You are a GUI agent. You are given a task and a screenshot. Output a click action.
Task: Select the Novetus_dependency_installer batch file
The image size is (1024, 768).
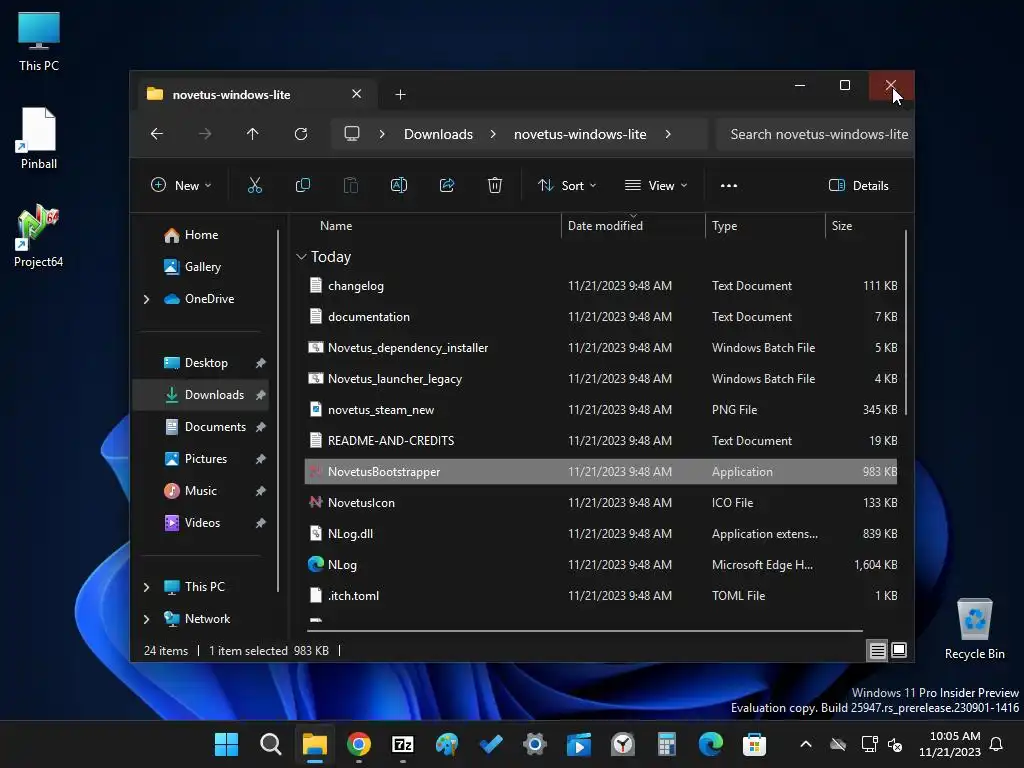click(x=601, y=348)
